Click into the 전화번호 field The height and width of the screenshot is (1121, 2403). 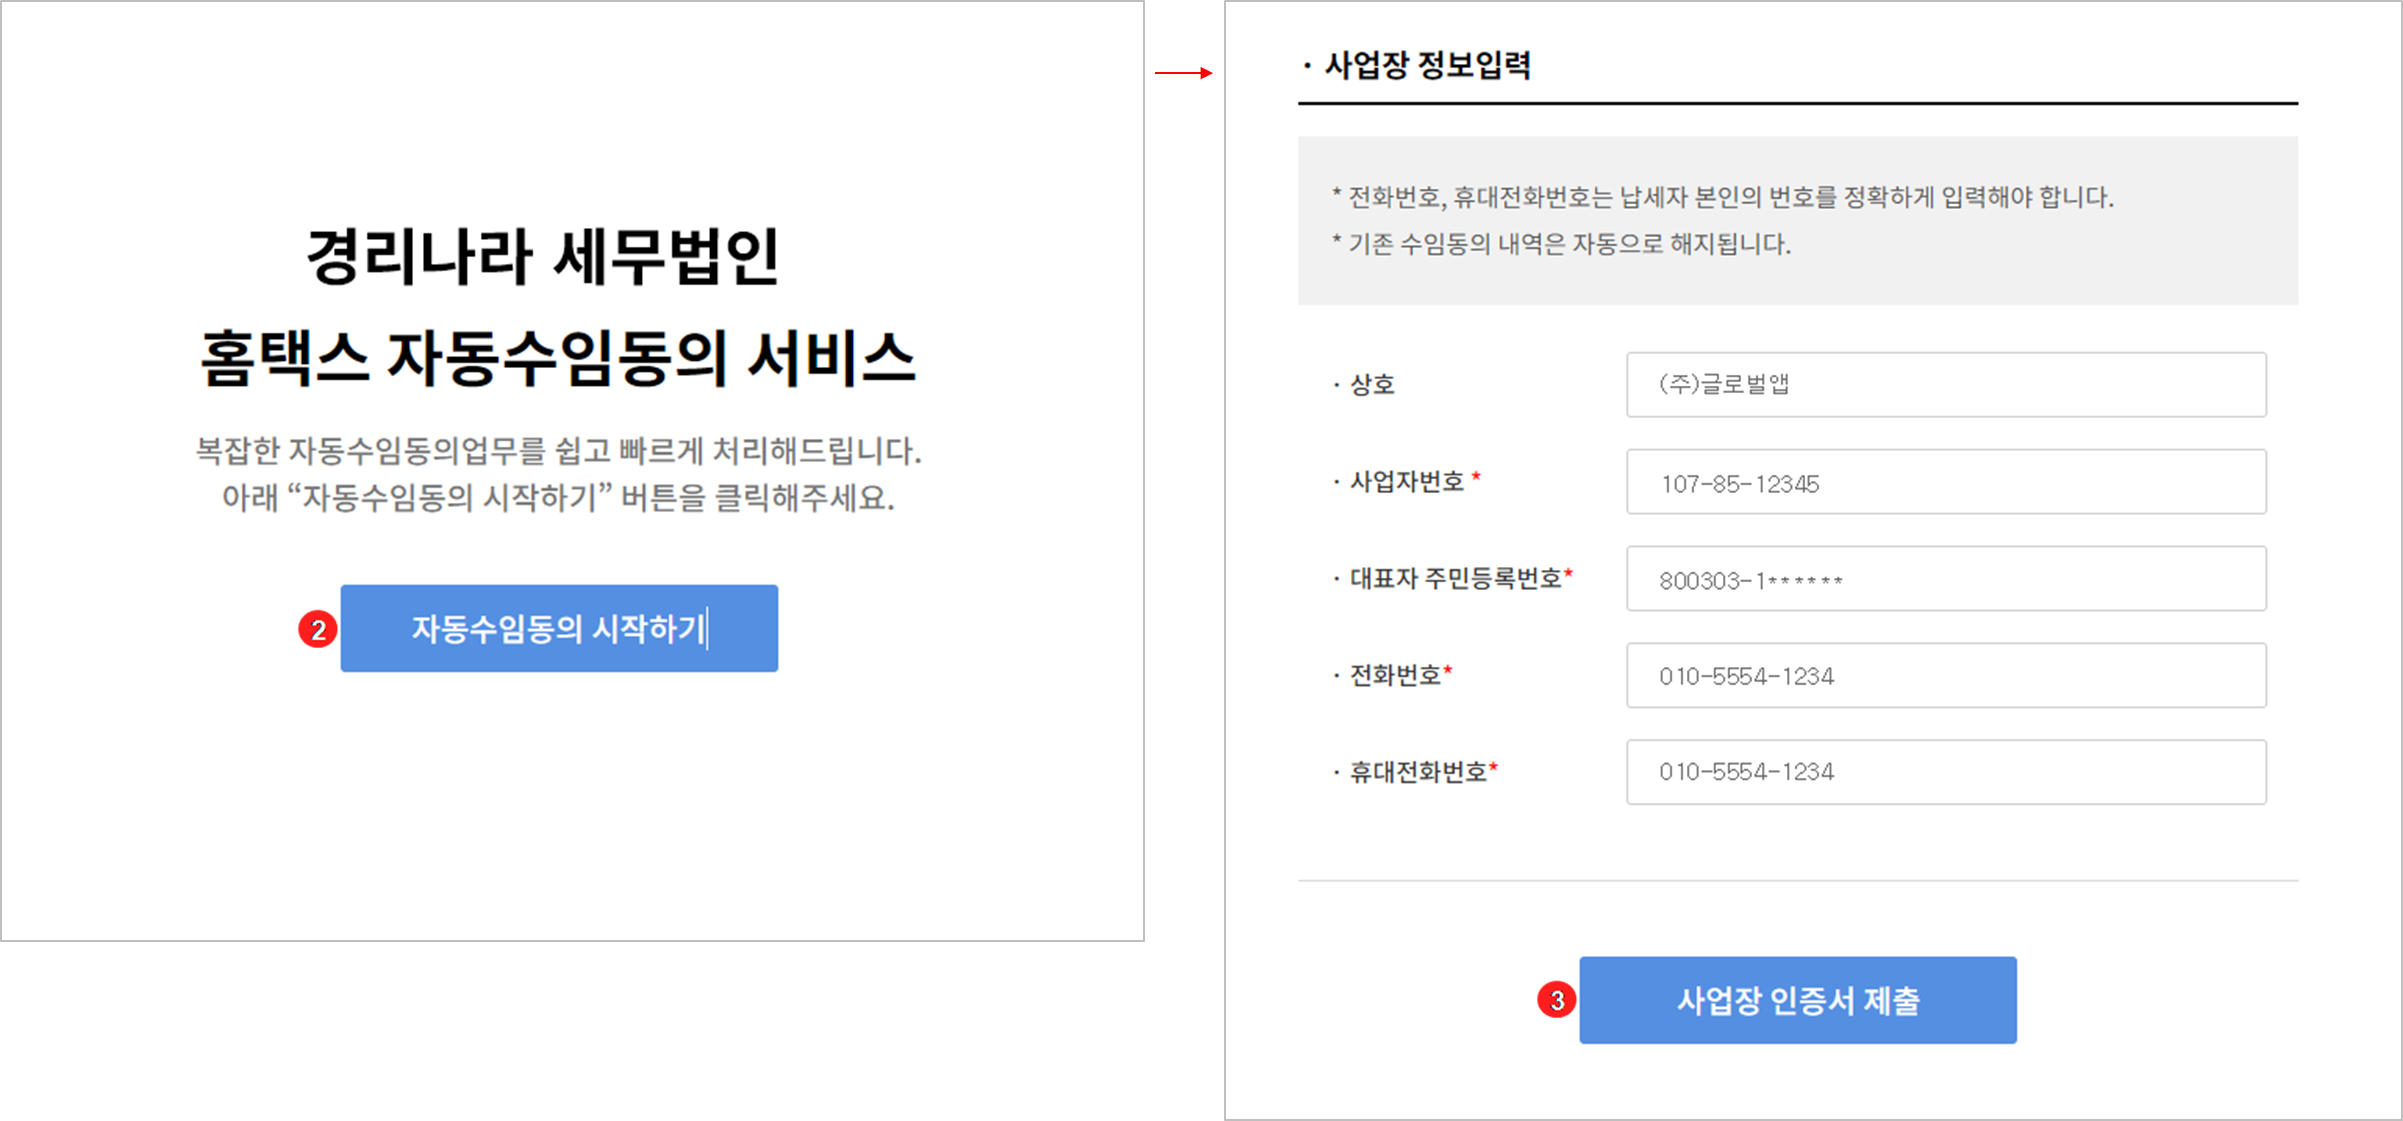[1945, 676]
